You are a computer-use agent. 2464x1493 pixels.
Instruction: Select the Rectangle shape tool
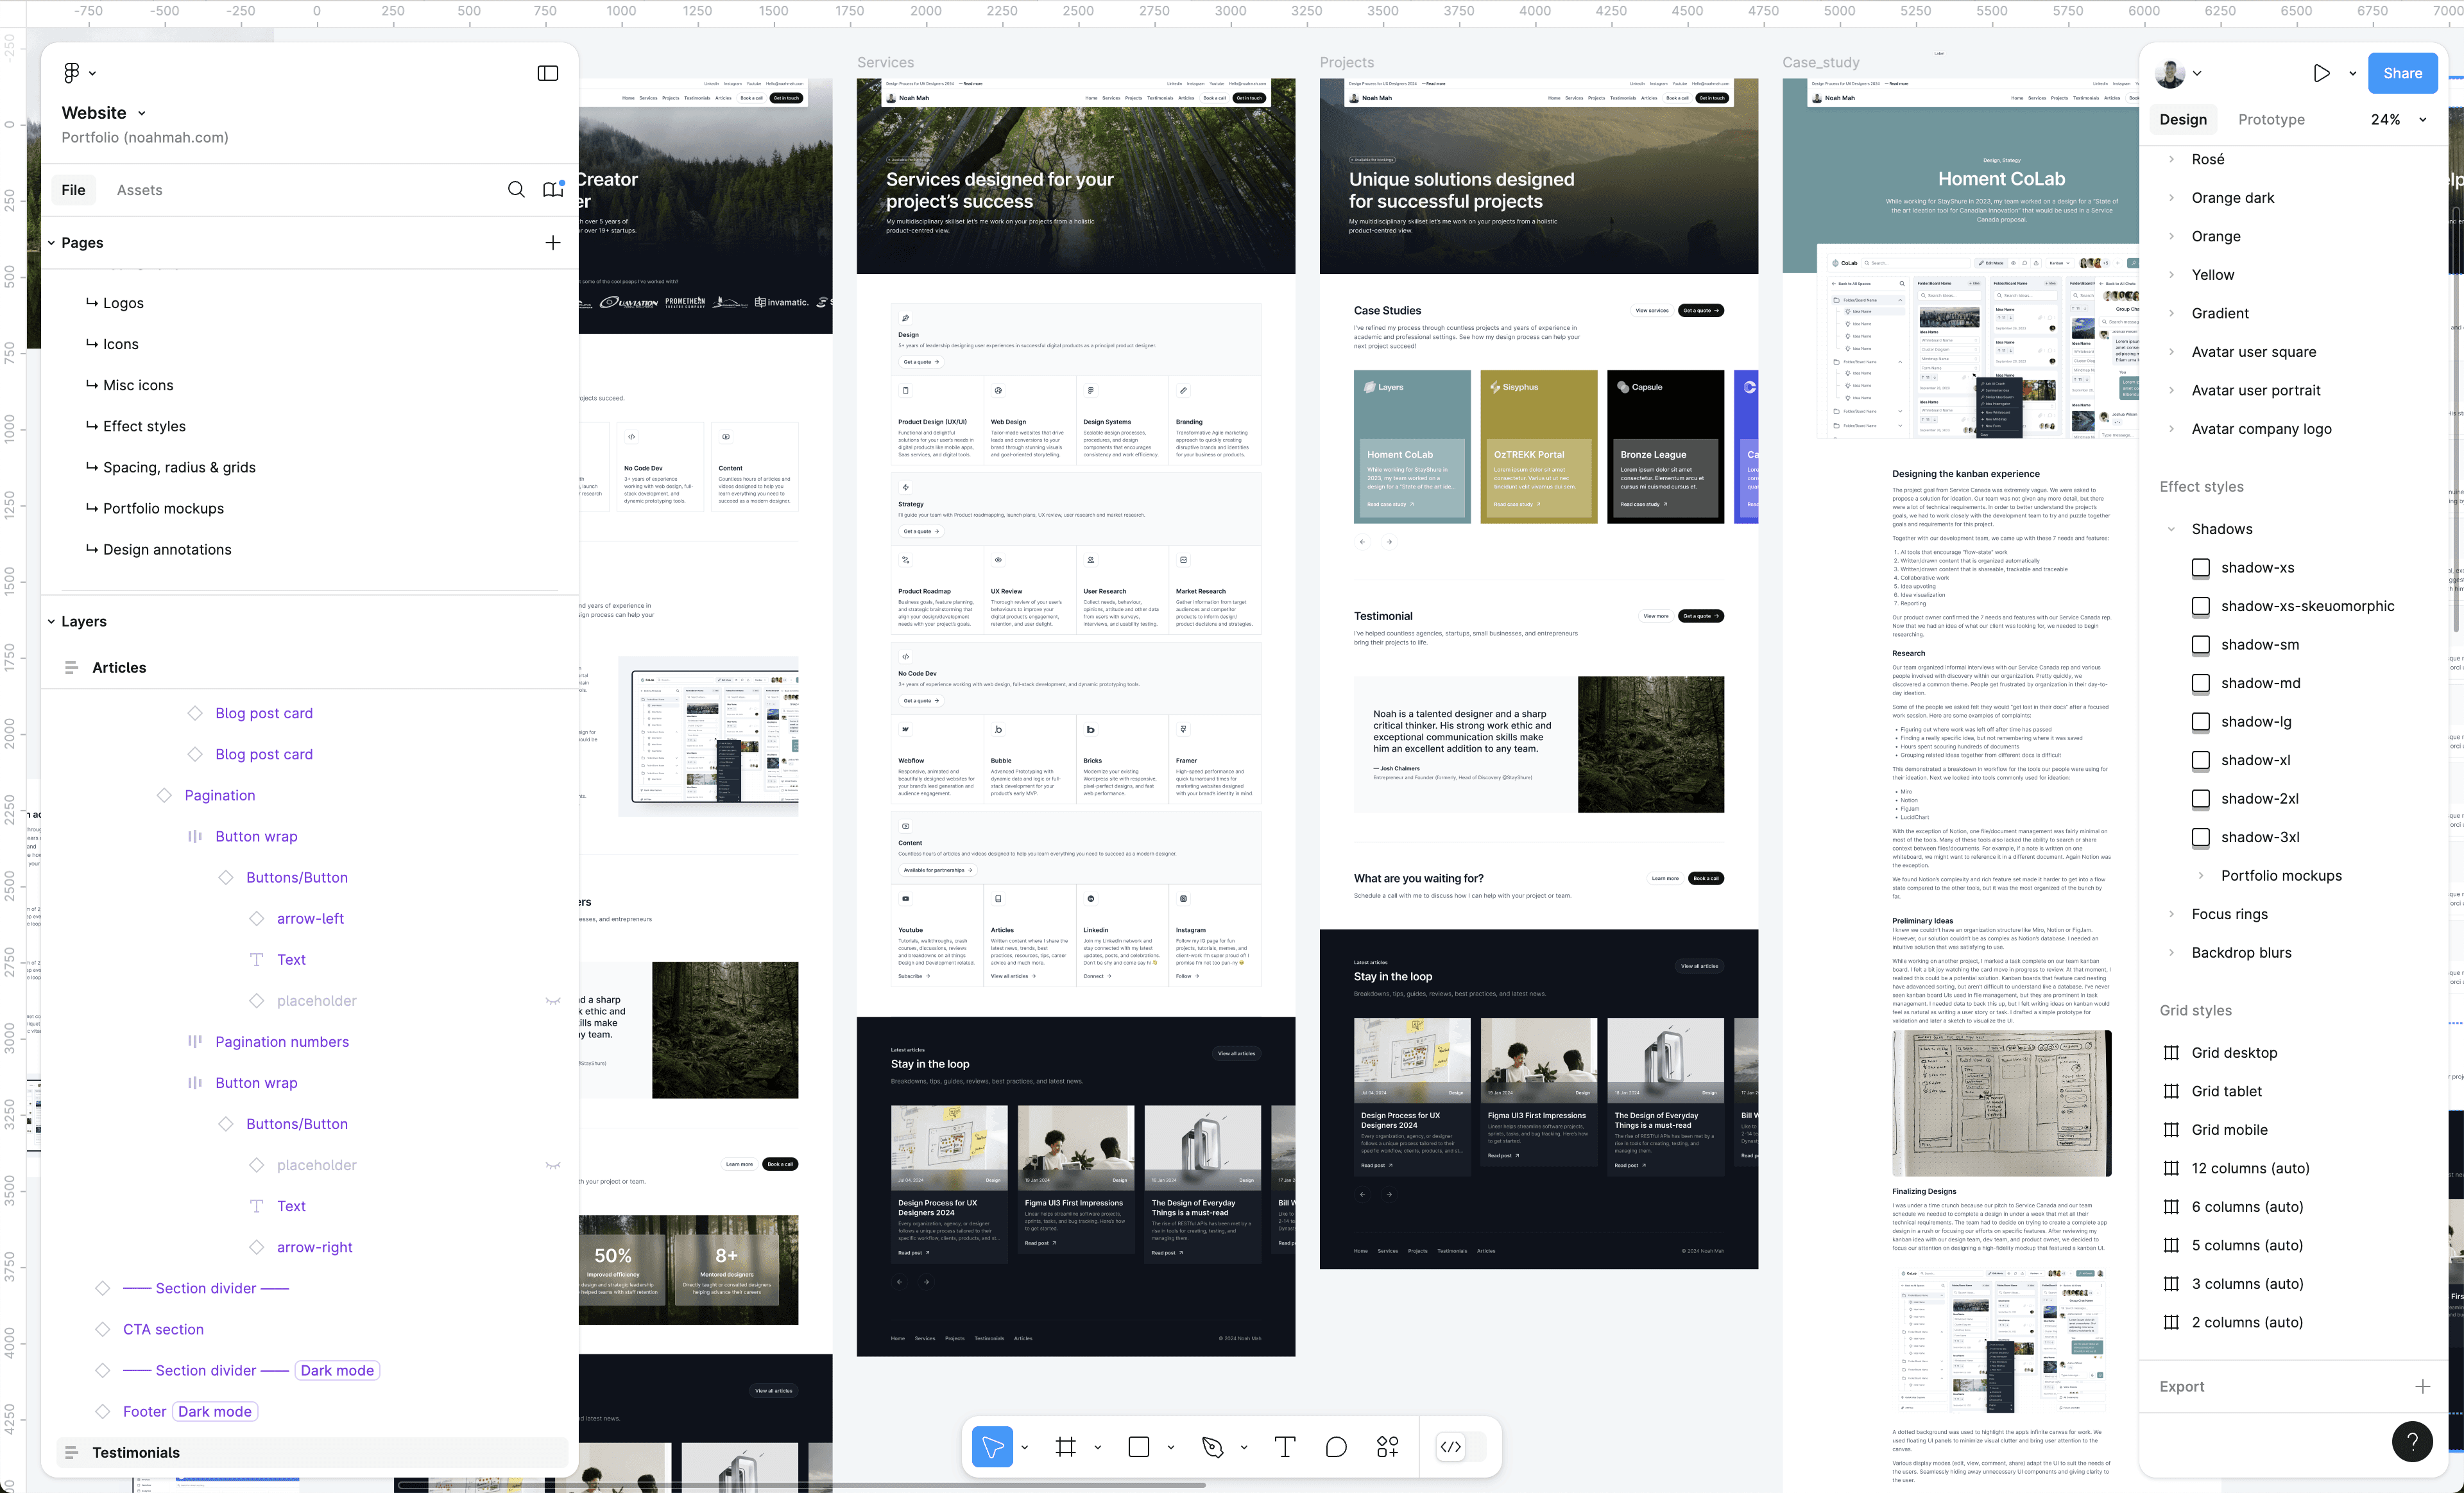click(x=1139, y=1446)
